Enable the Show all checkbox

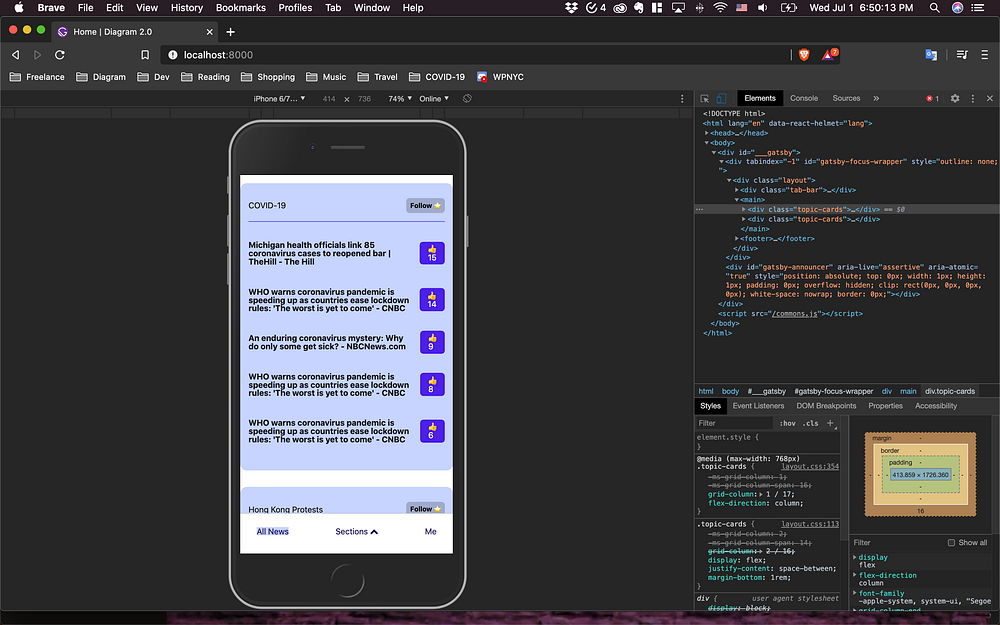coord(951,543)
